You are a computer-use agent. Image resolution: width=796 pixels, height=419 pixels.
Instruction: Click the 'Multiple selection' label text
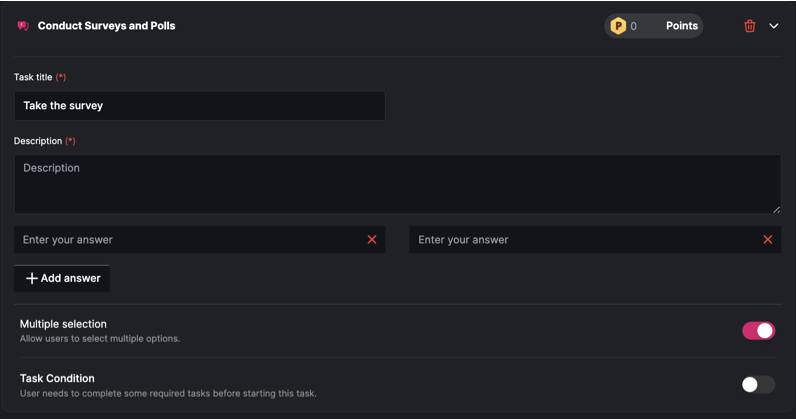[x=63, y=324]
